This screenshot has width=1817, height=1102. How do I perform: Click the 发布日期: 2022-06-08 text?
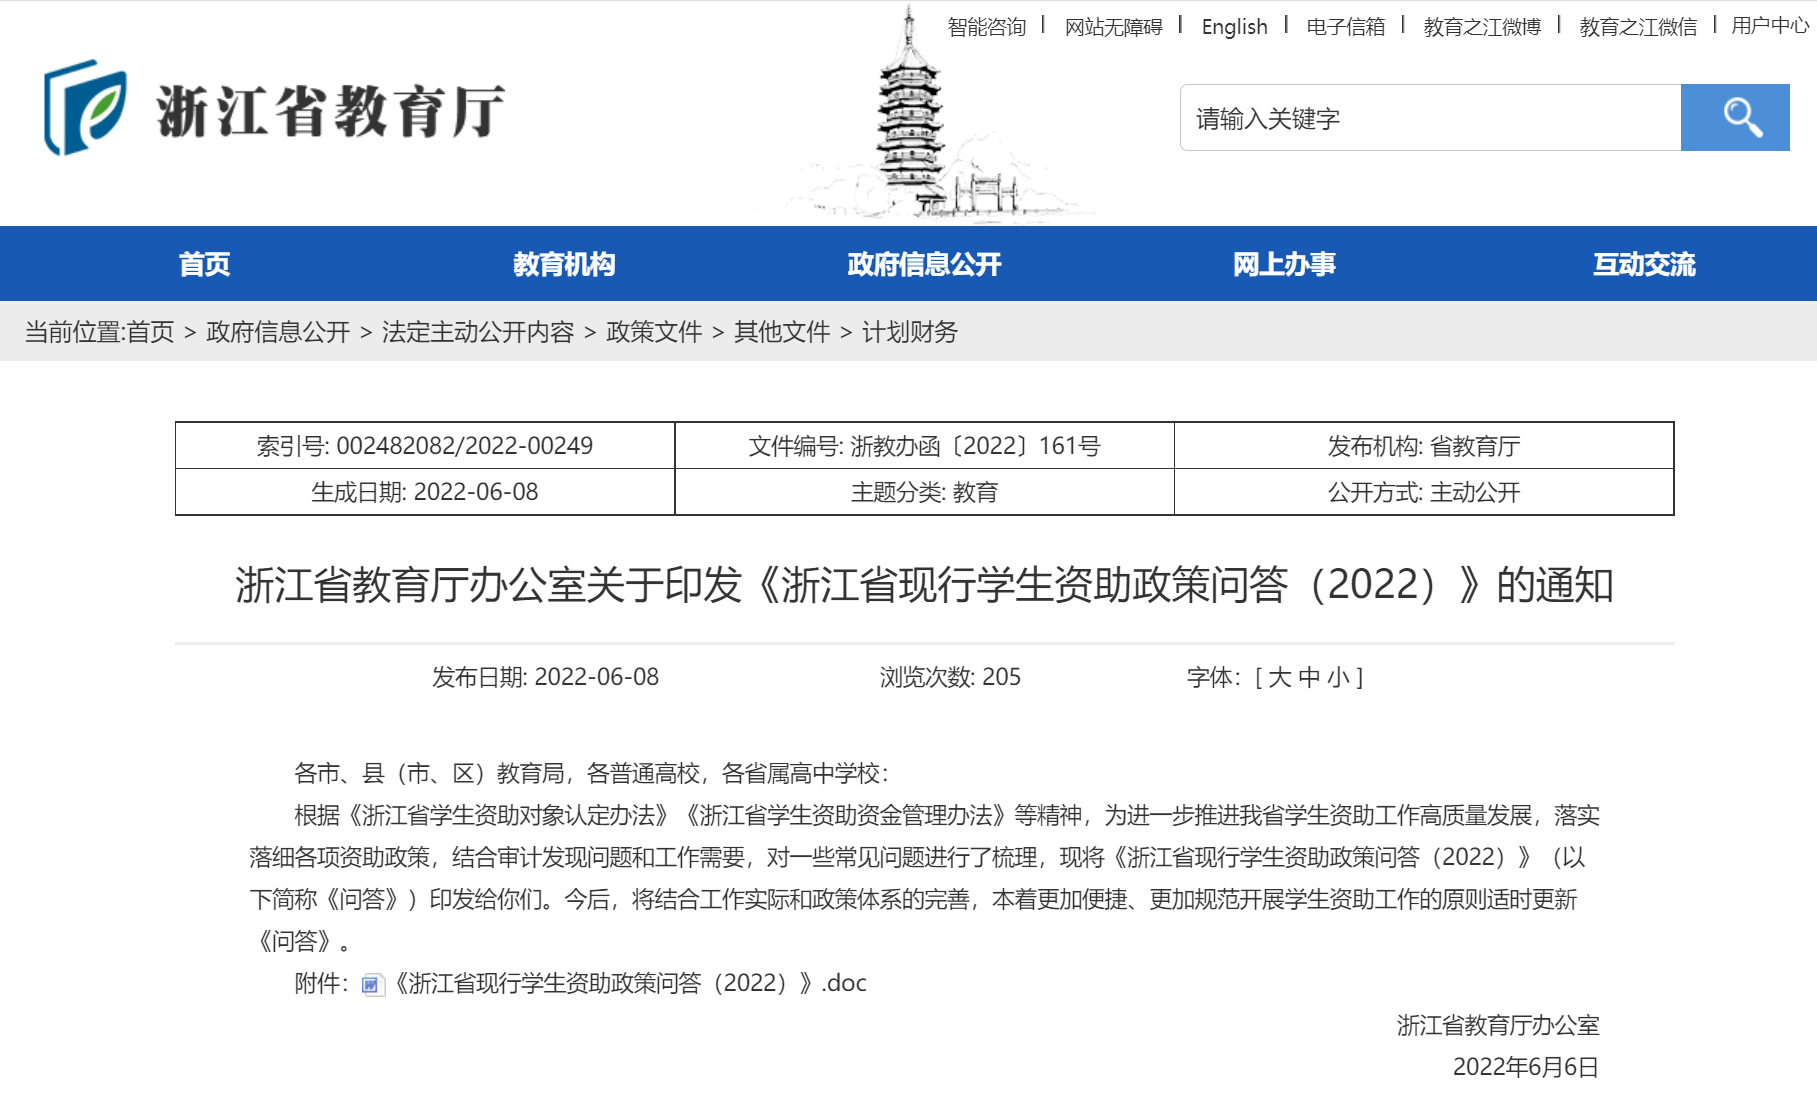[545, 678]
